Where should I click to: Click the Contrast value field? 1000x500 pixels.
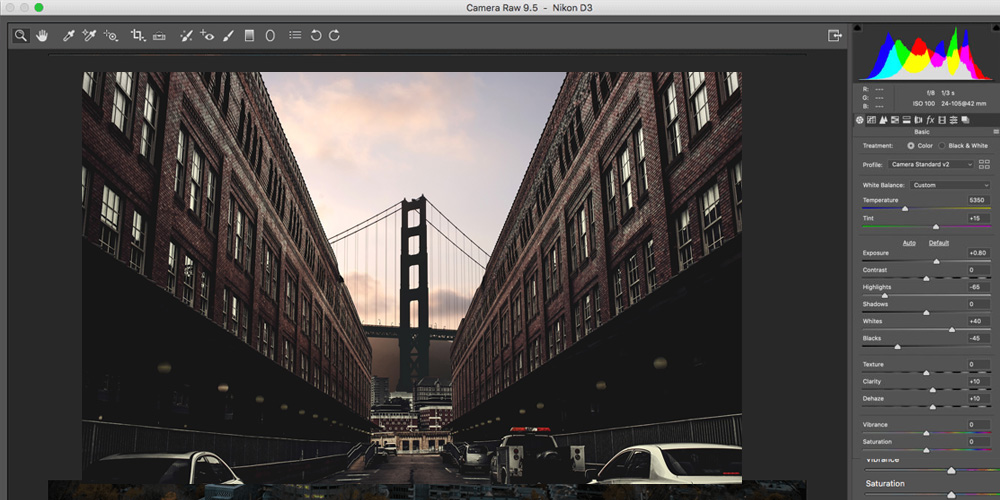978,270
